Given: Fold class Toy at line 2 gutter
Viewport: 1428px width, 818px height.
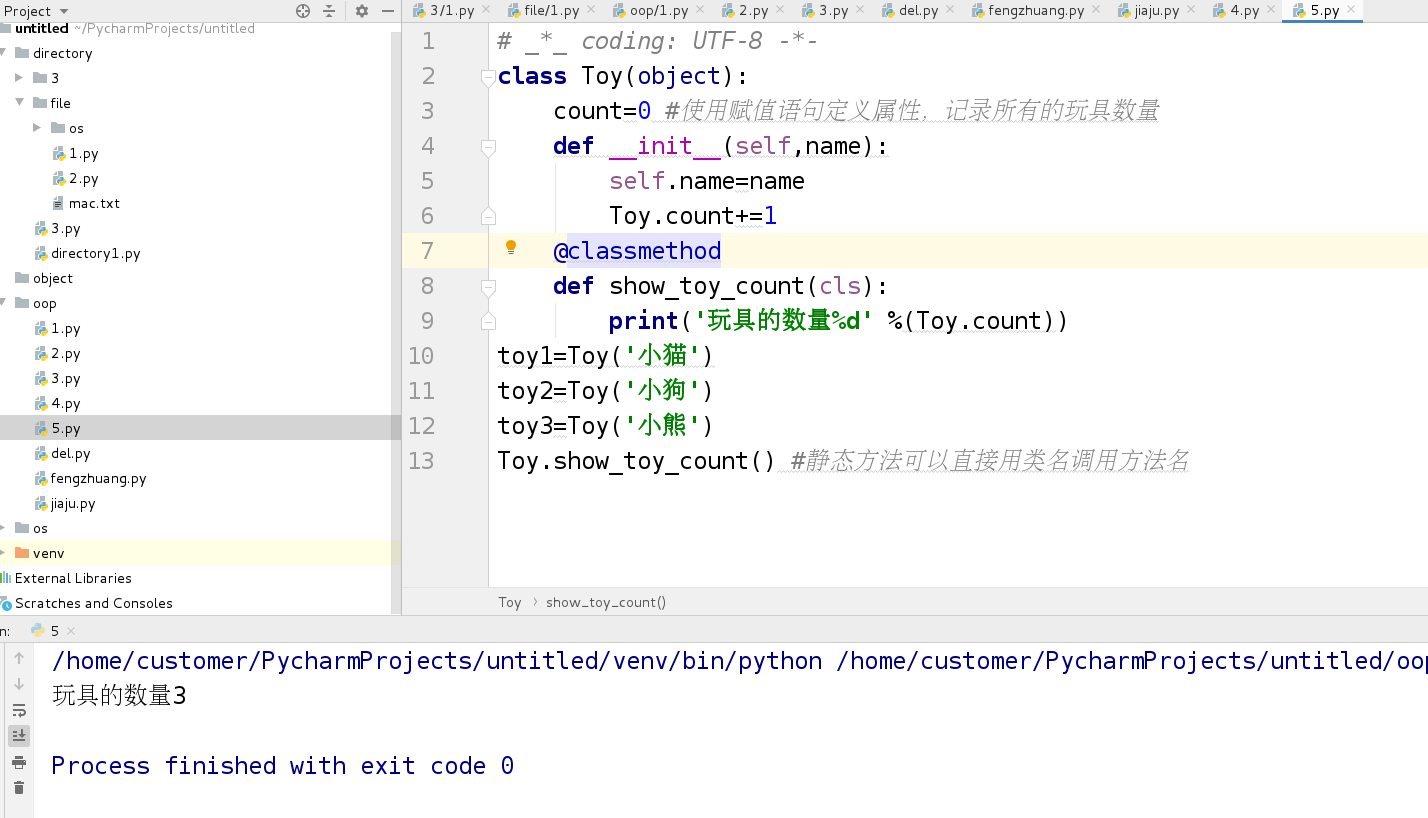Looking at the screenshot, I should pyautogui.click(x=488, y=77).
